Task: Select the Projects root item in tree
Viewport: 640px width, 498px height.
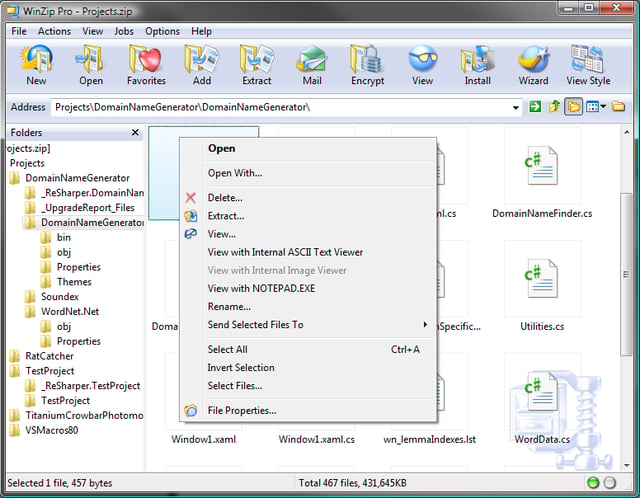Action: pos(27,163)
